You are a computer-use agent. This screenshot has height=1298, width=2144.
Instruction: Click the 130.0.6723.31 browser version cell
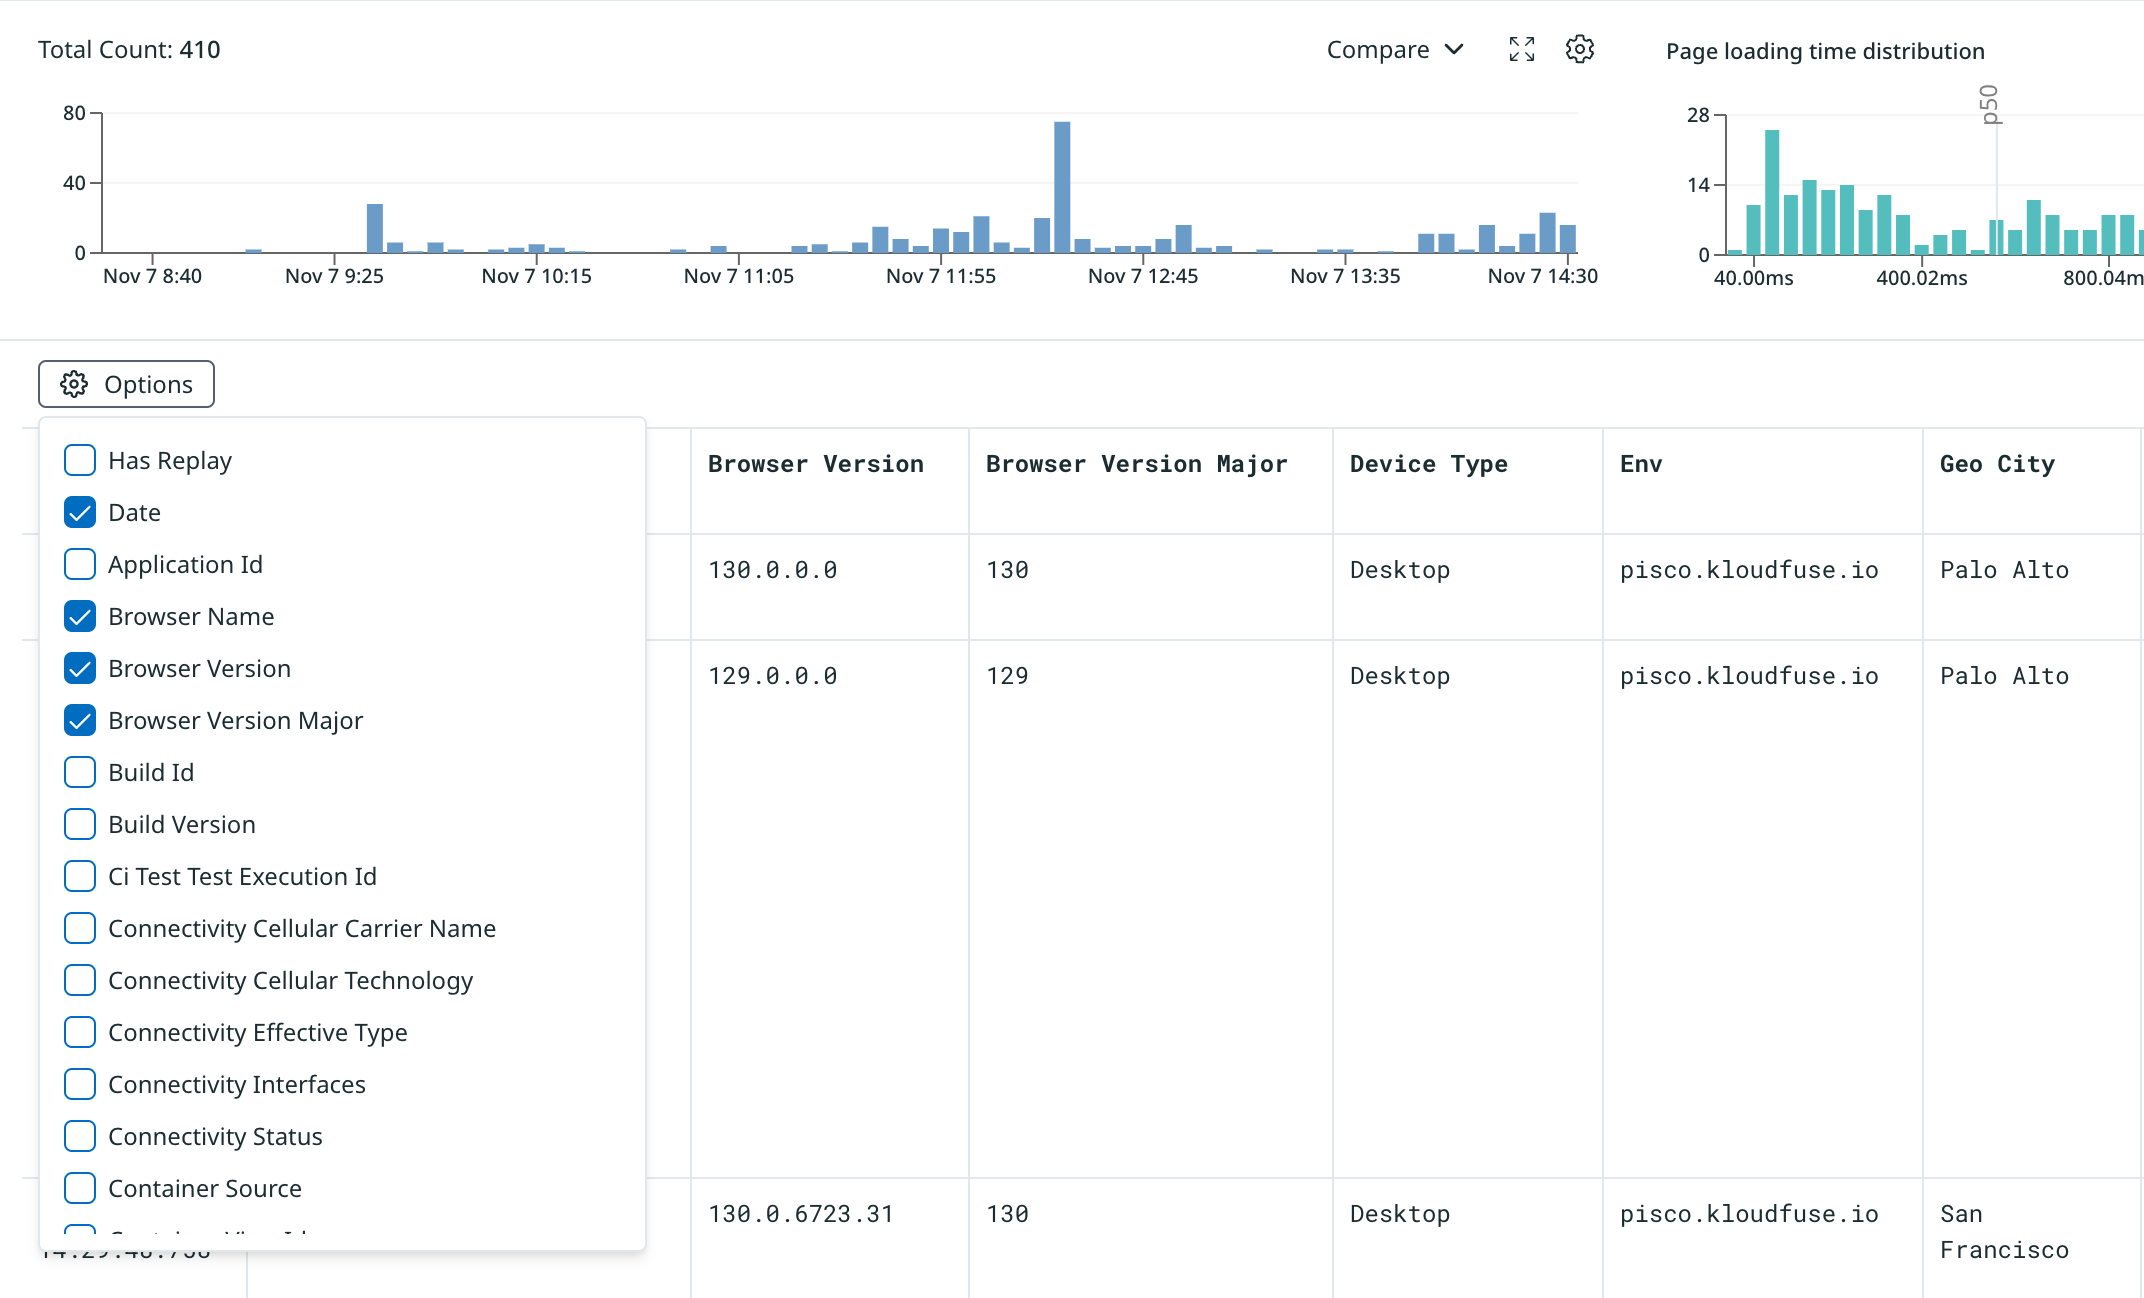800,1214
